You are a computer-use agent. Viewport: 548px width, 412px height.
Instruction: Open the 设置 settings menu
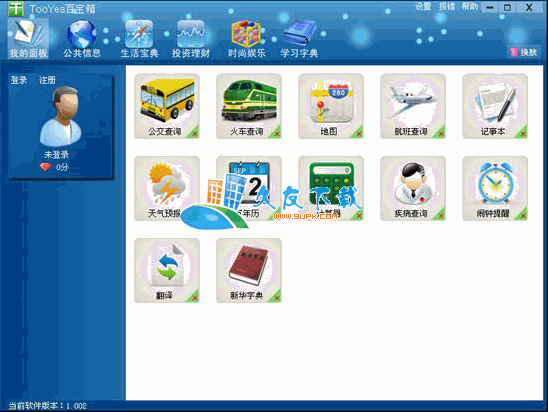coord(423,6)
